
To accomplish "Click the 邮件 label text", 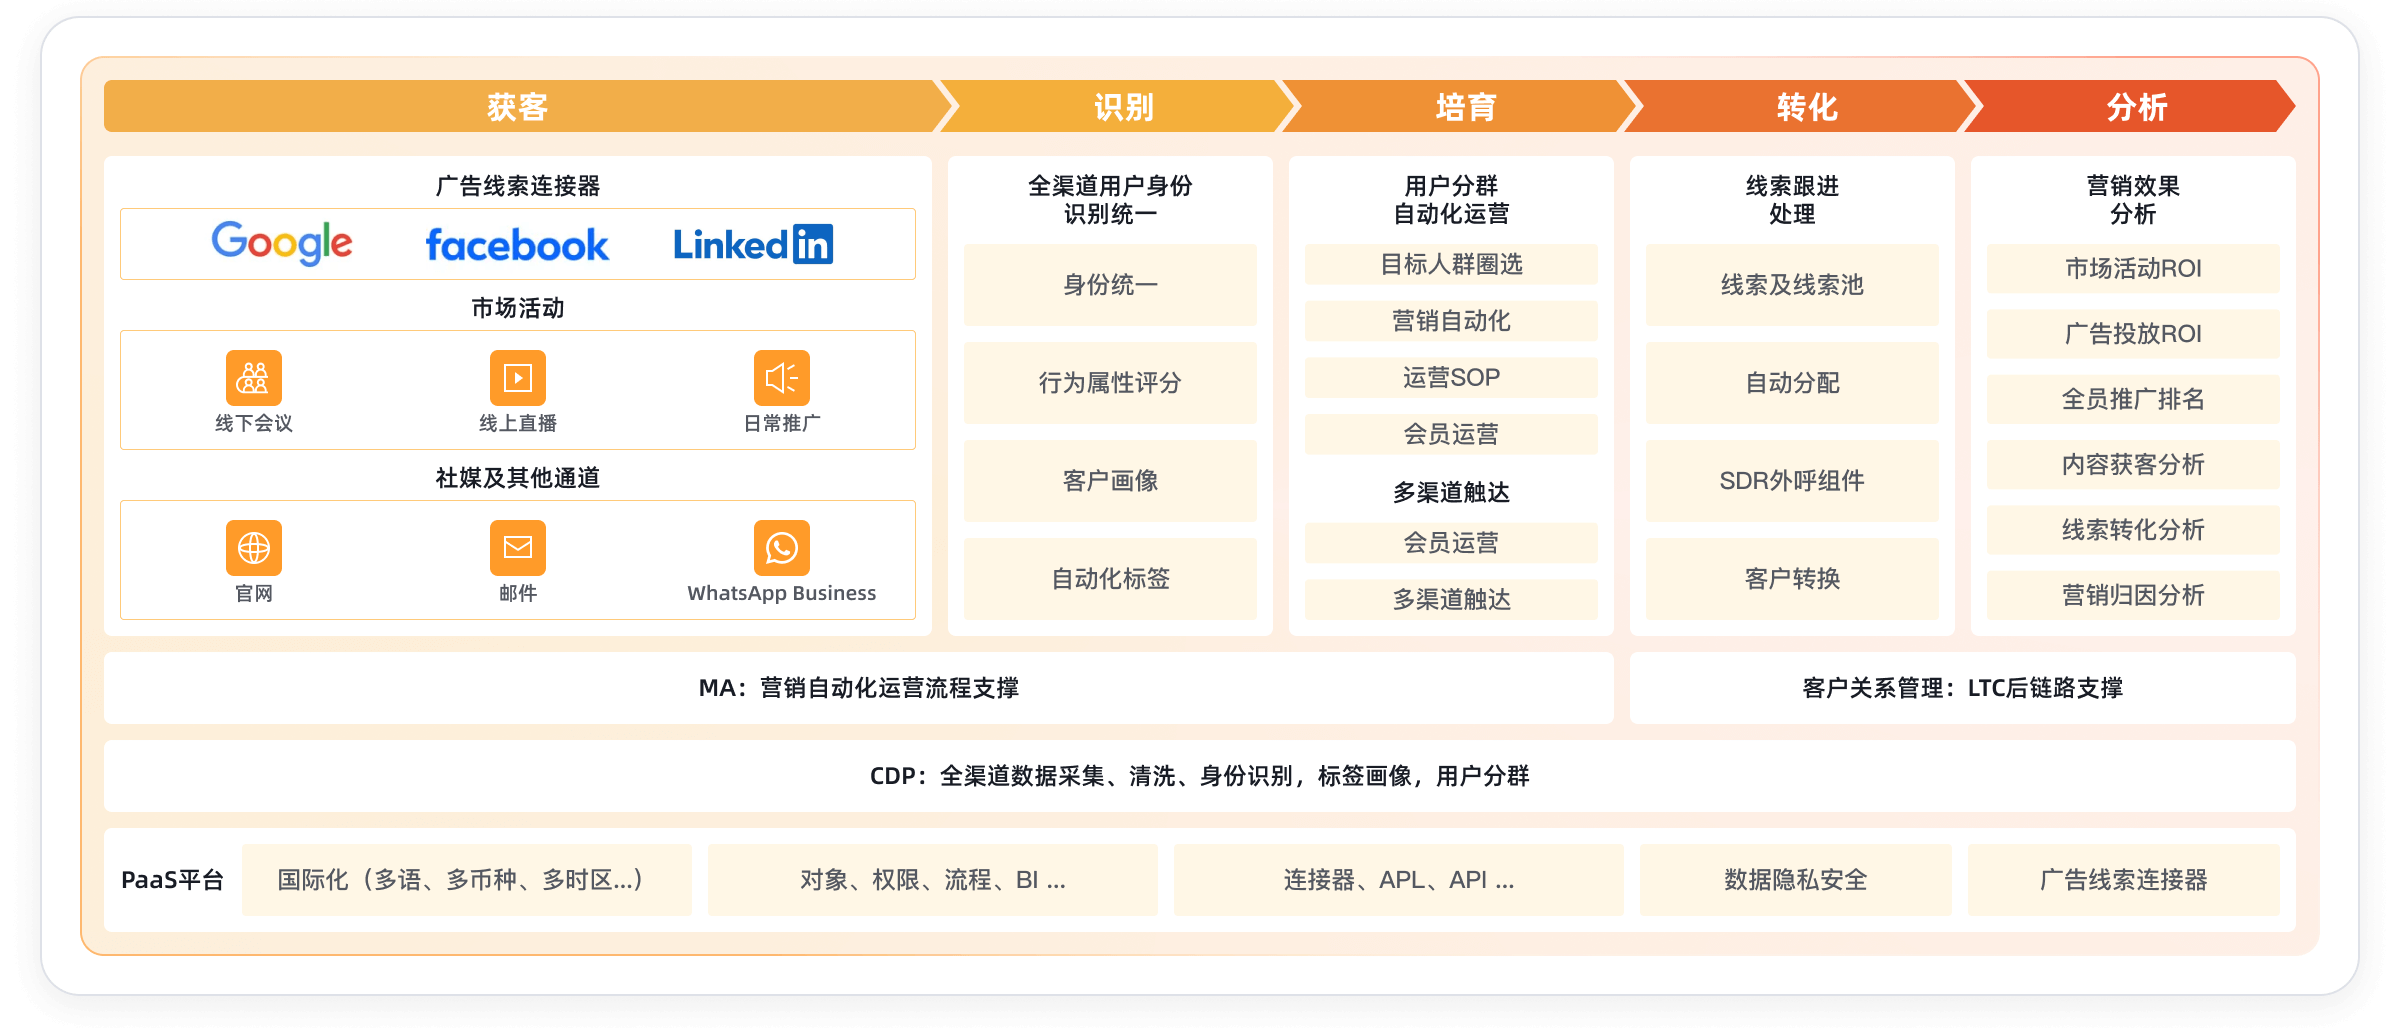I will click(518, 593).
